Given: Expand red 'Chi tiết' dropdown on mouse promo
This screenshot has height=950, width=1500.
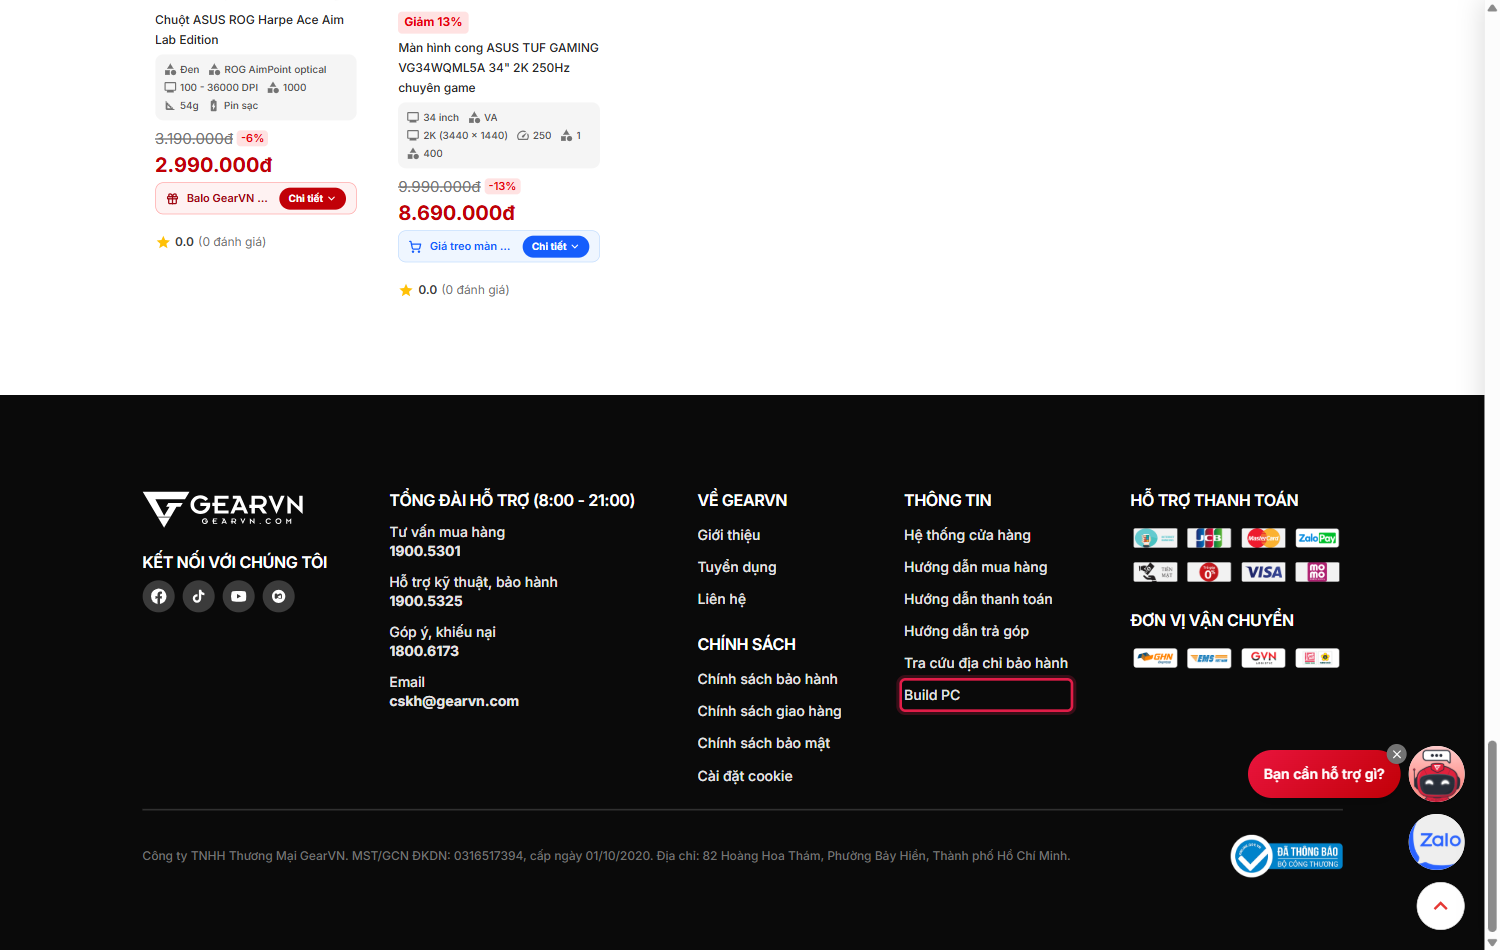Looking at the screenshot, I should (x=312, y=199).
